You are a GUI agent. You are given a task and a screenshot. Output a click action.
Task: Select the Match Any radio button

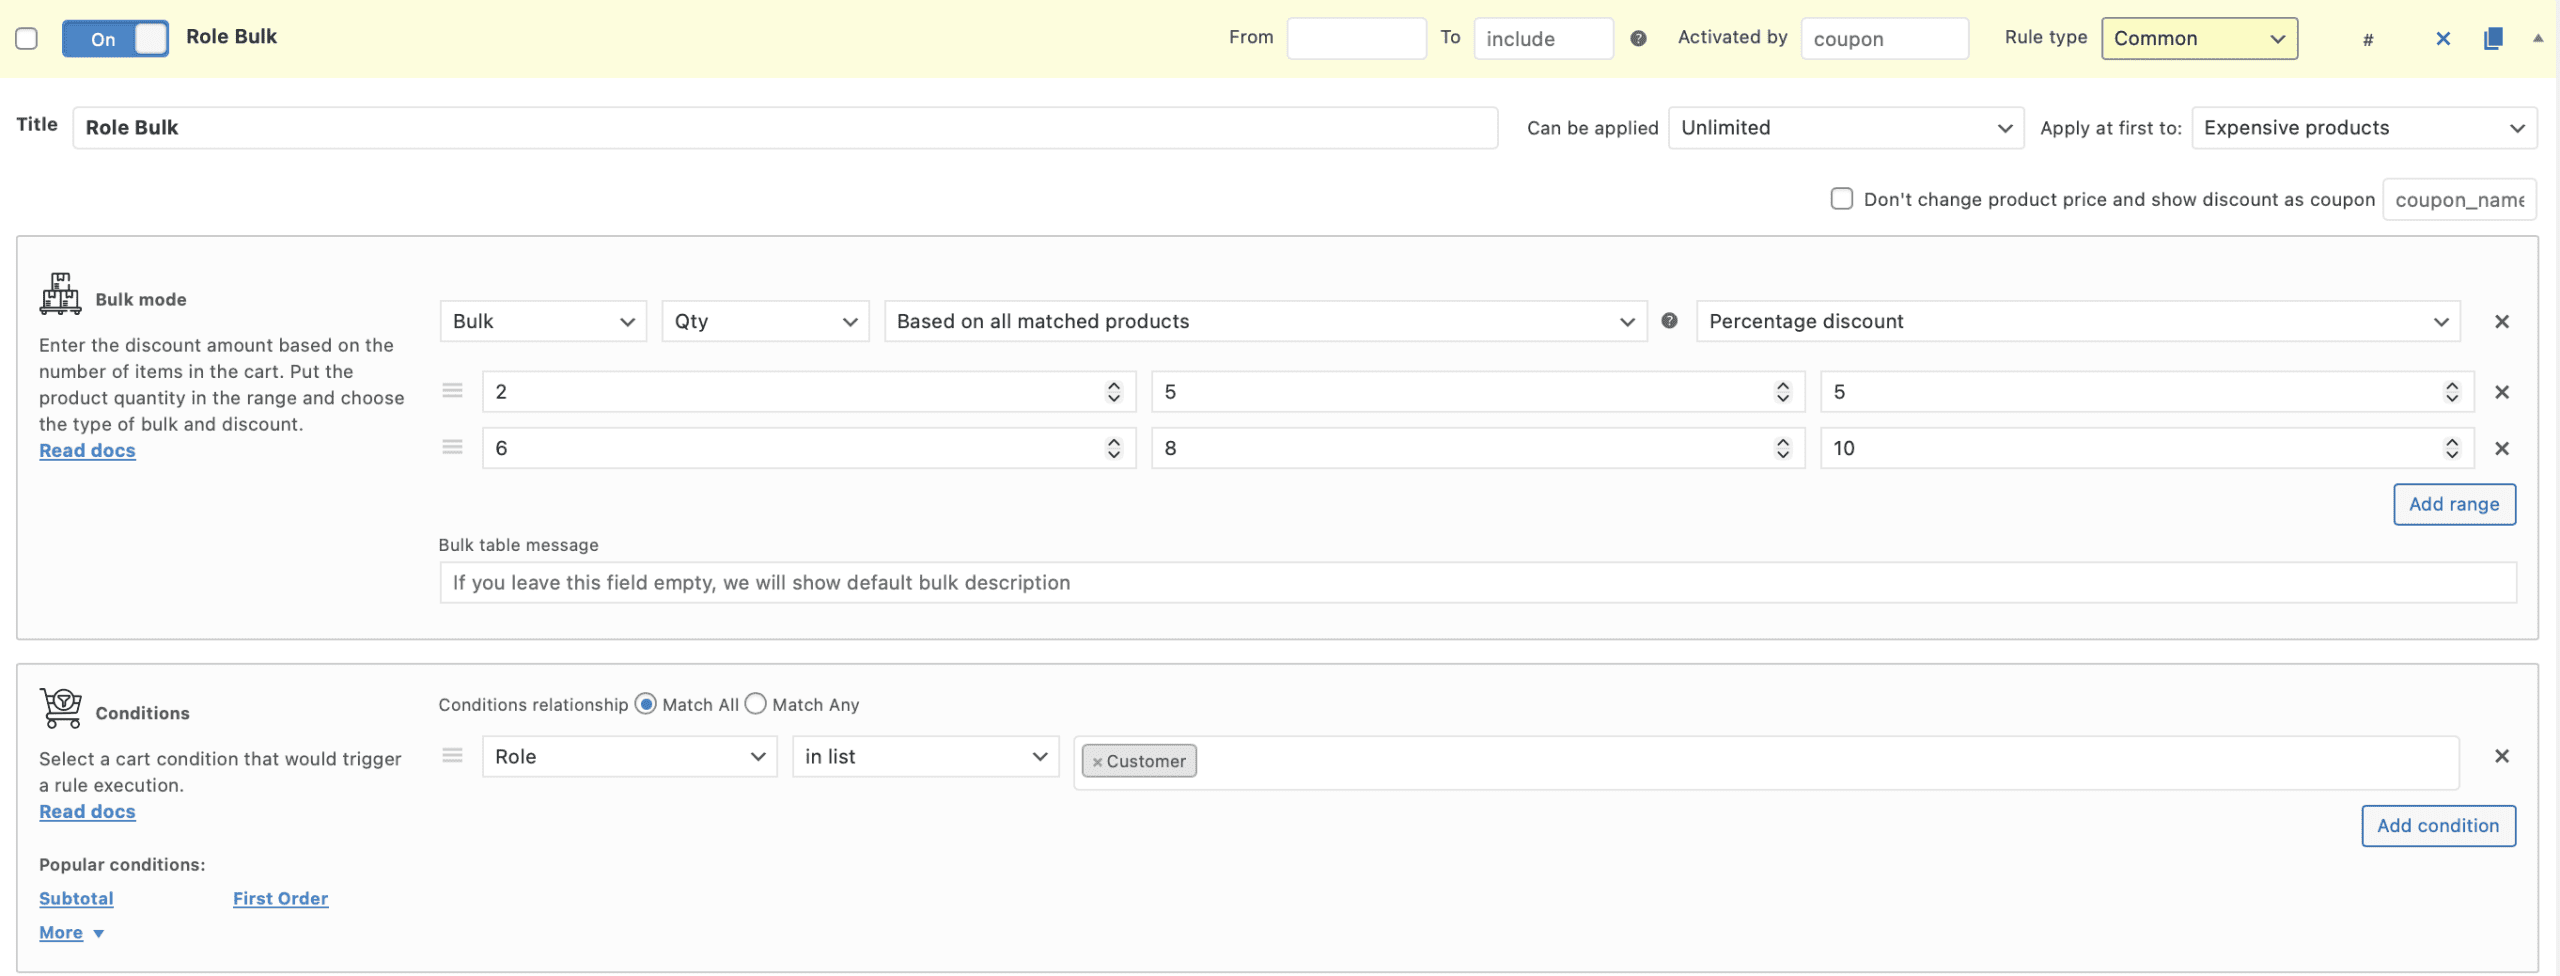click(x=756, y=705)
